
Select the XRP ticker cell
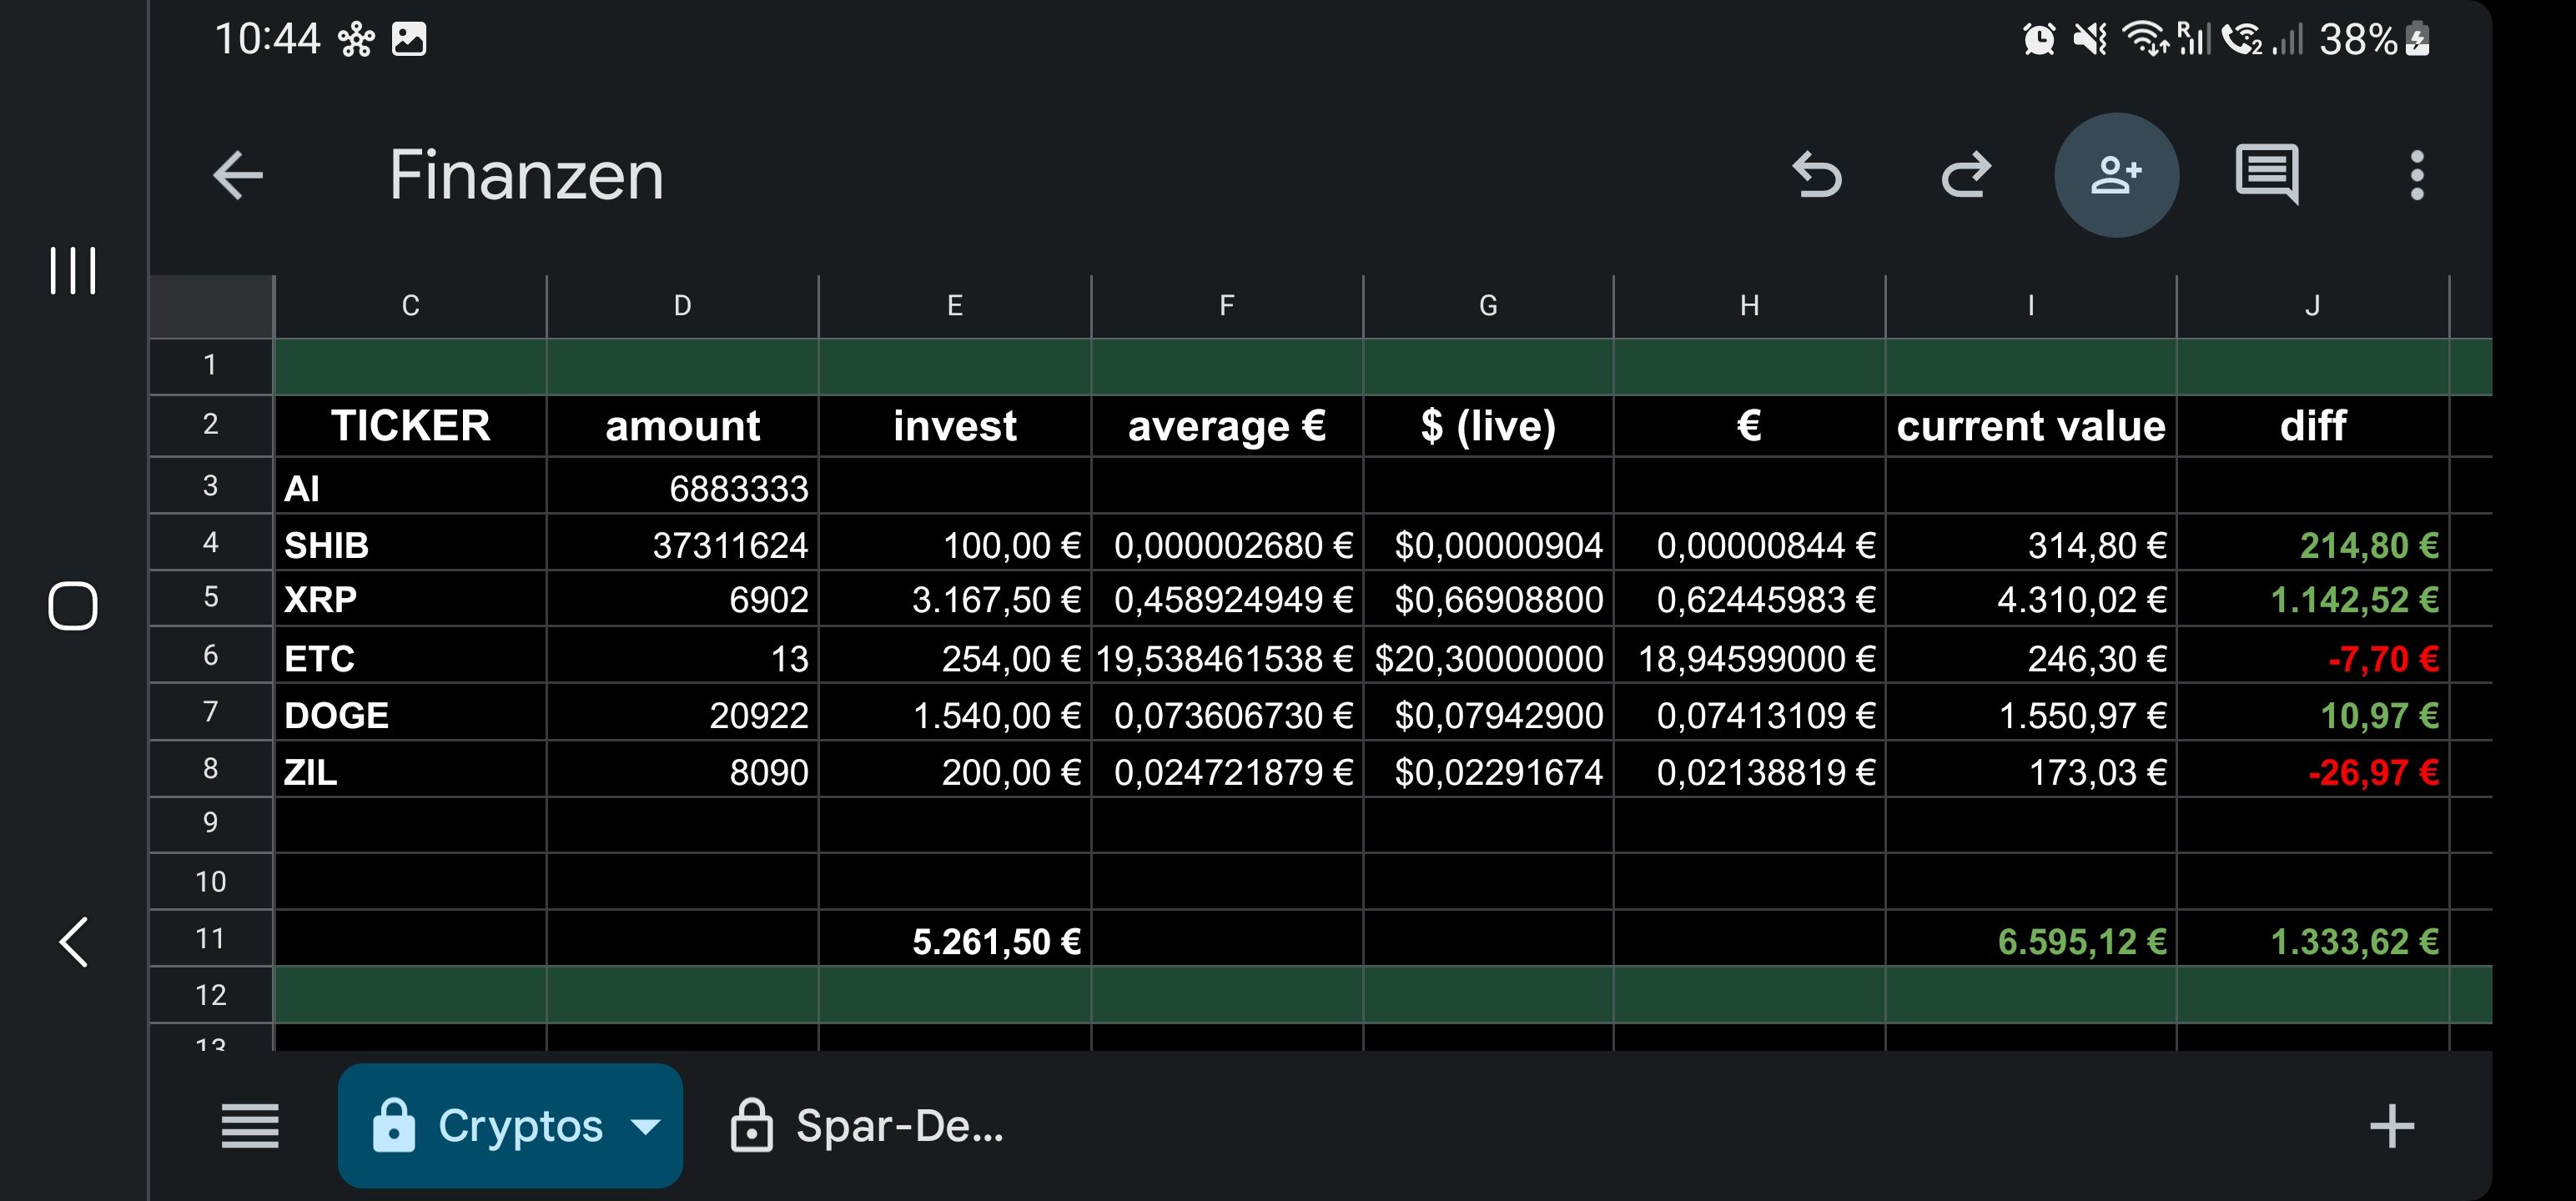[410, 599]
